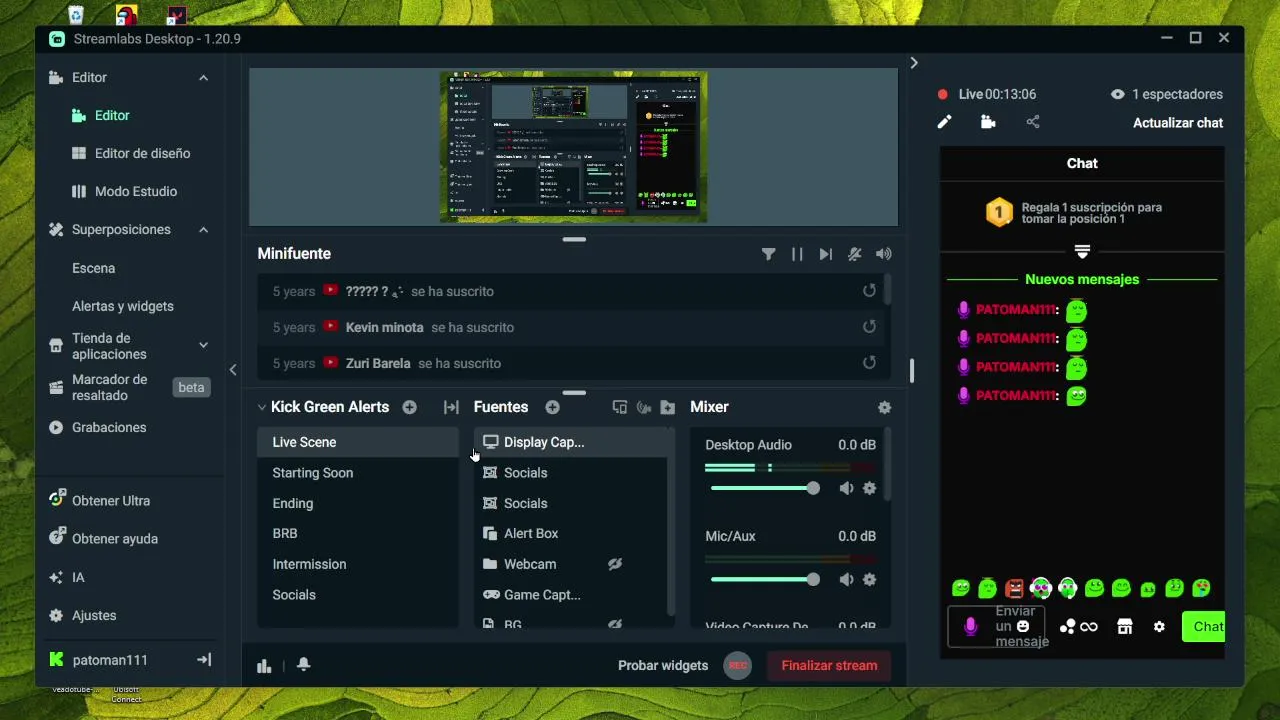Open the IA tools
This screenshot has height=720, width=1280.
pyautogui.click(x=78, y=578)
